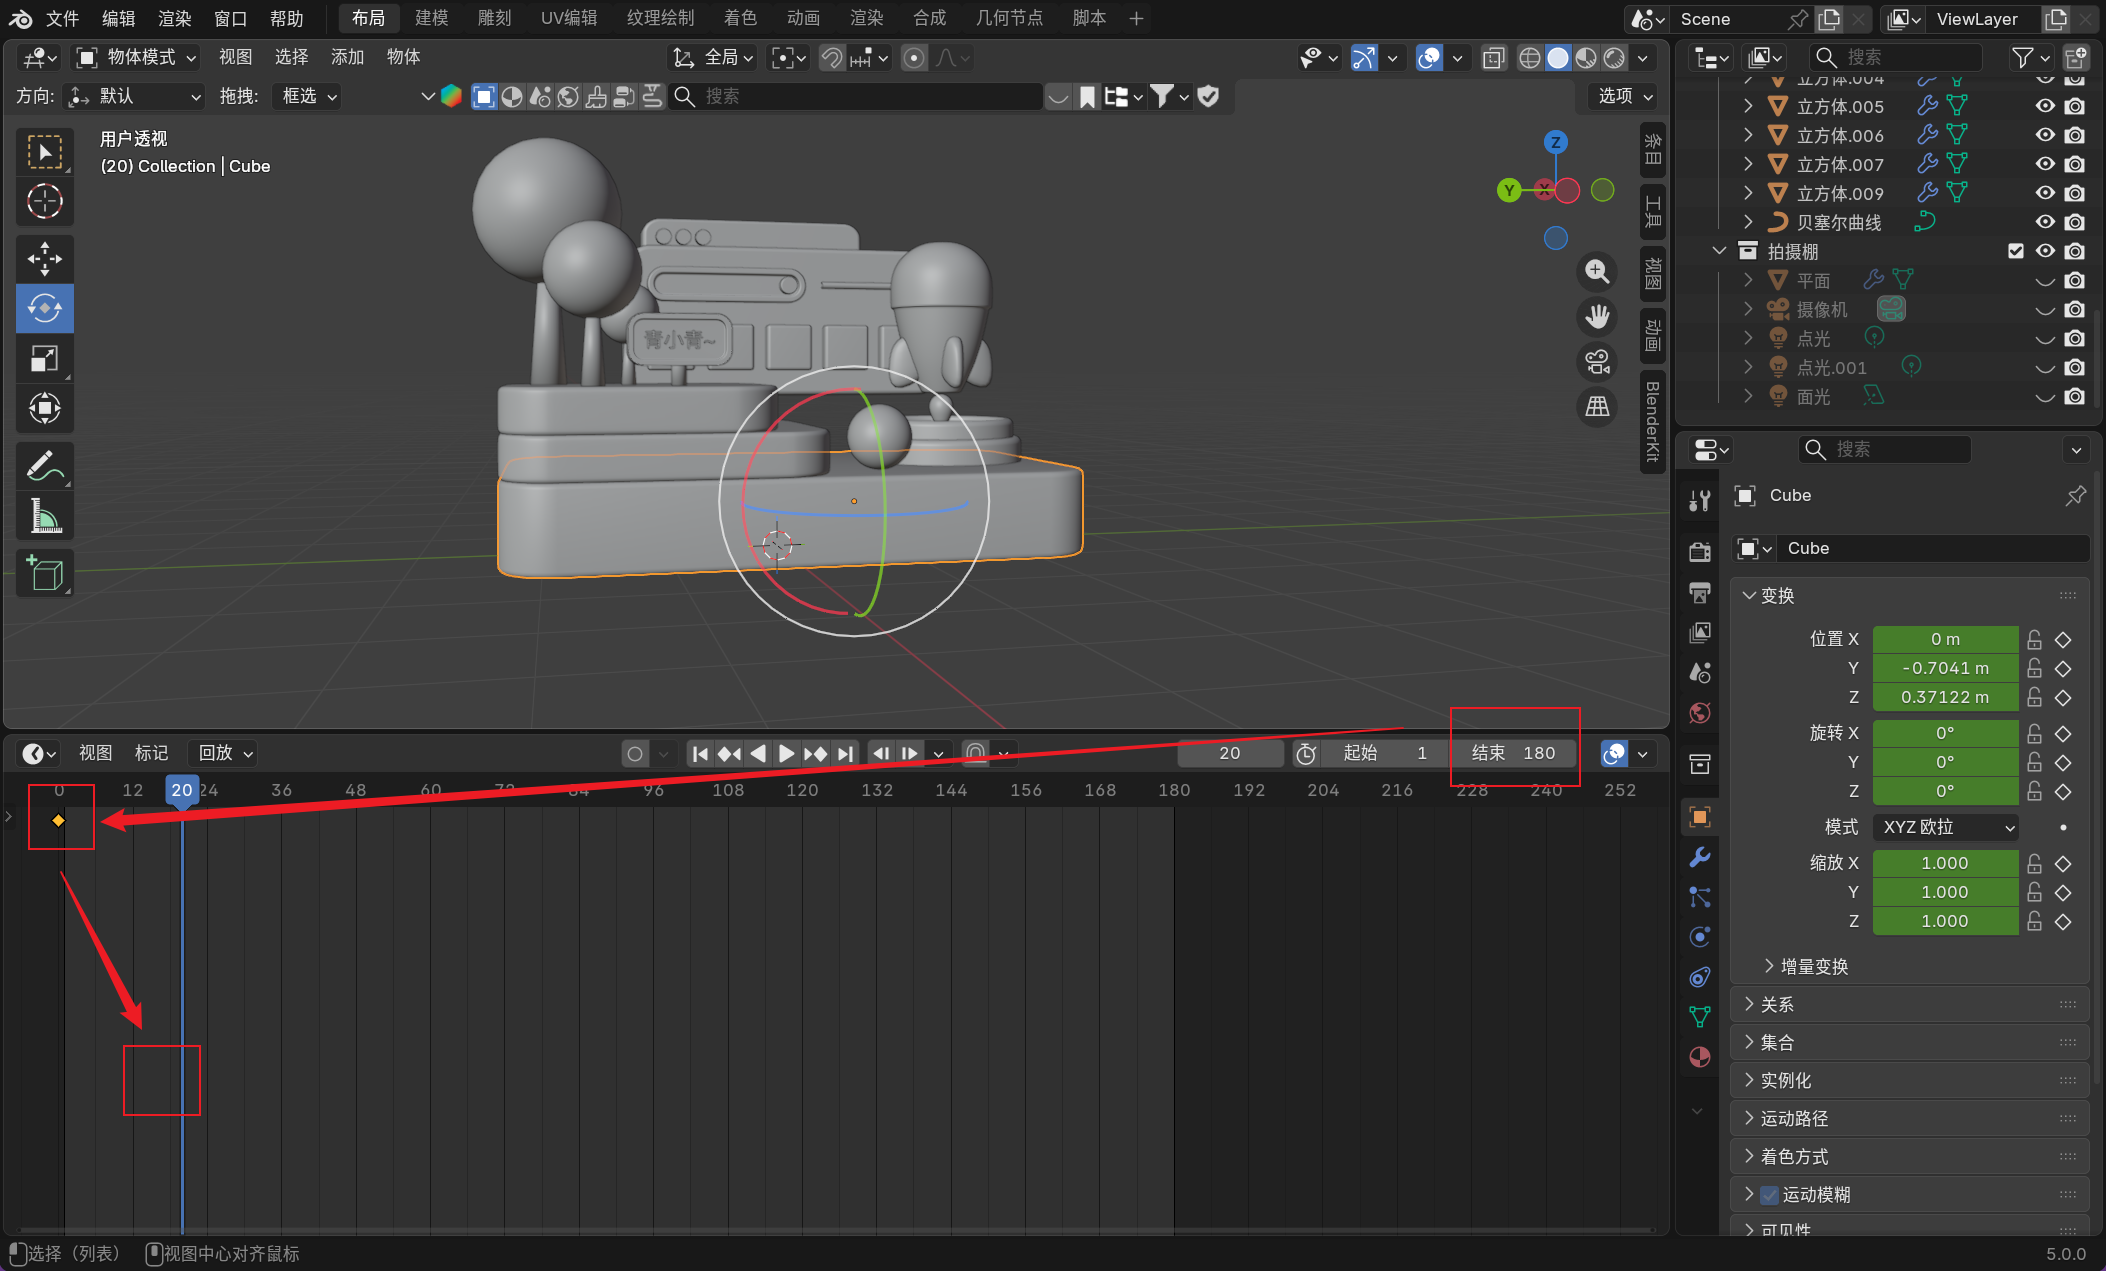Screen dimensions: 2106x1271
Task: Select the Scale tool in toolbar
Action: [x=44, y=358]
